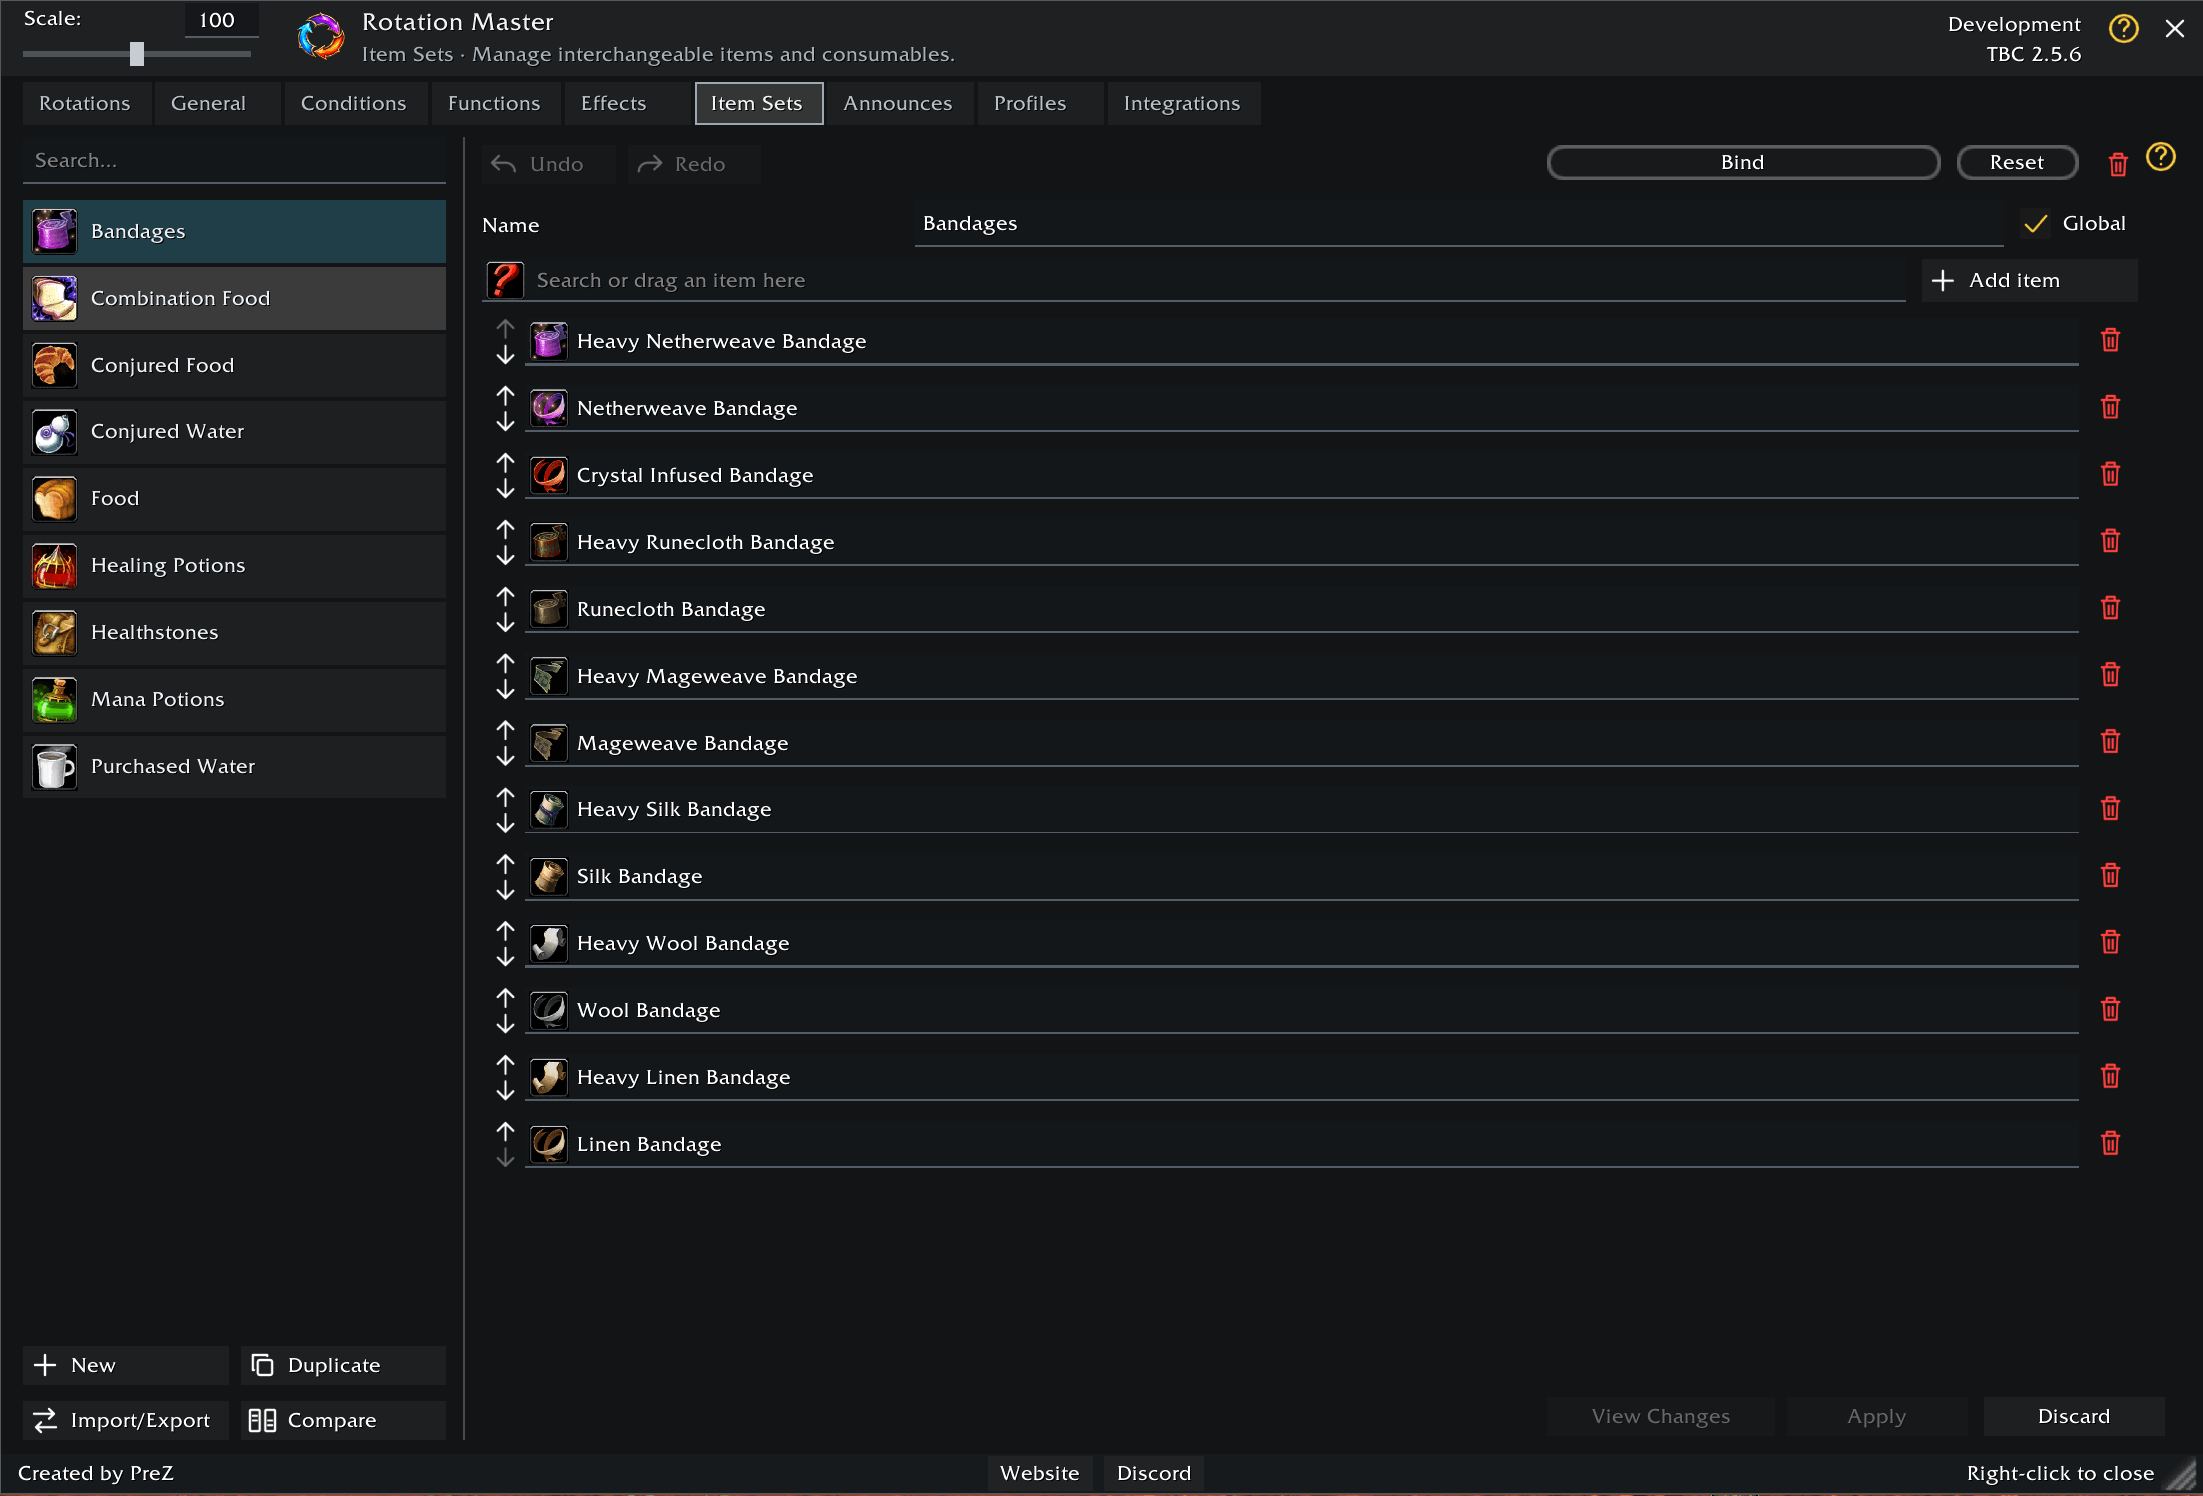Image resolution: width=2203 pixels, height=1496 pixels.
Task: Delete the Heavy Netherweave Bandage row
Action: click(2110, 340)
